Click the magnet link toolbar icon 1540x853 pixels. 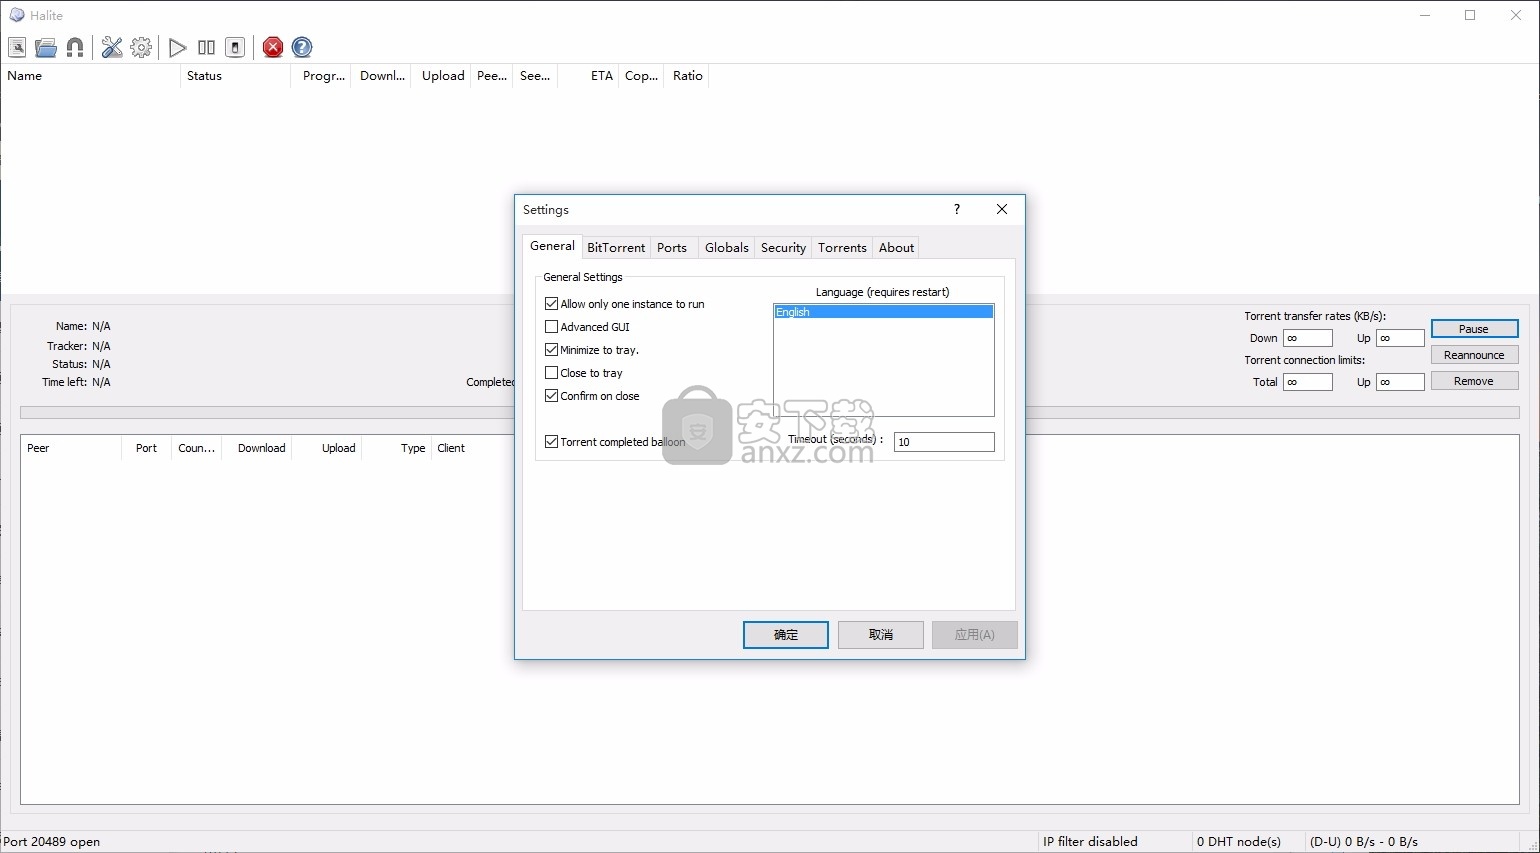tap(75, 47)
